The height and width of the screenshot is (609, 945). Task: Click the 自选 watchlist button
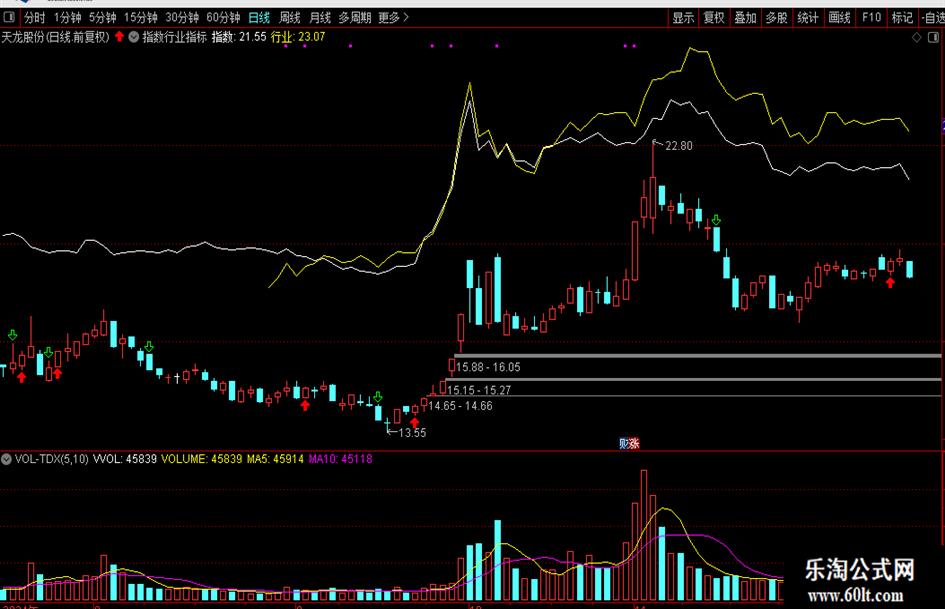932,18
